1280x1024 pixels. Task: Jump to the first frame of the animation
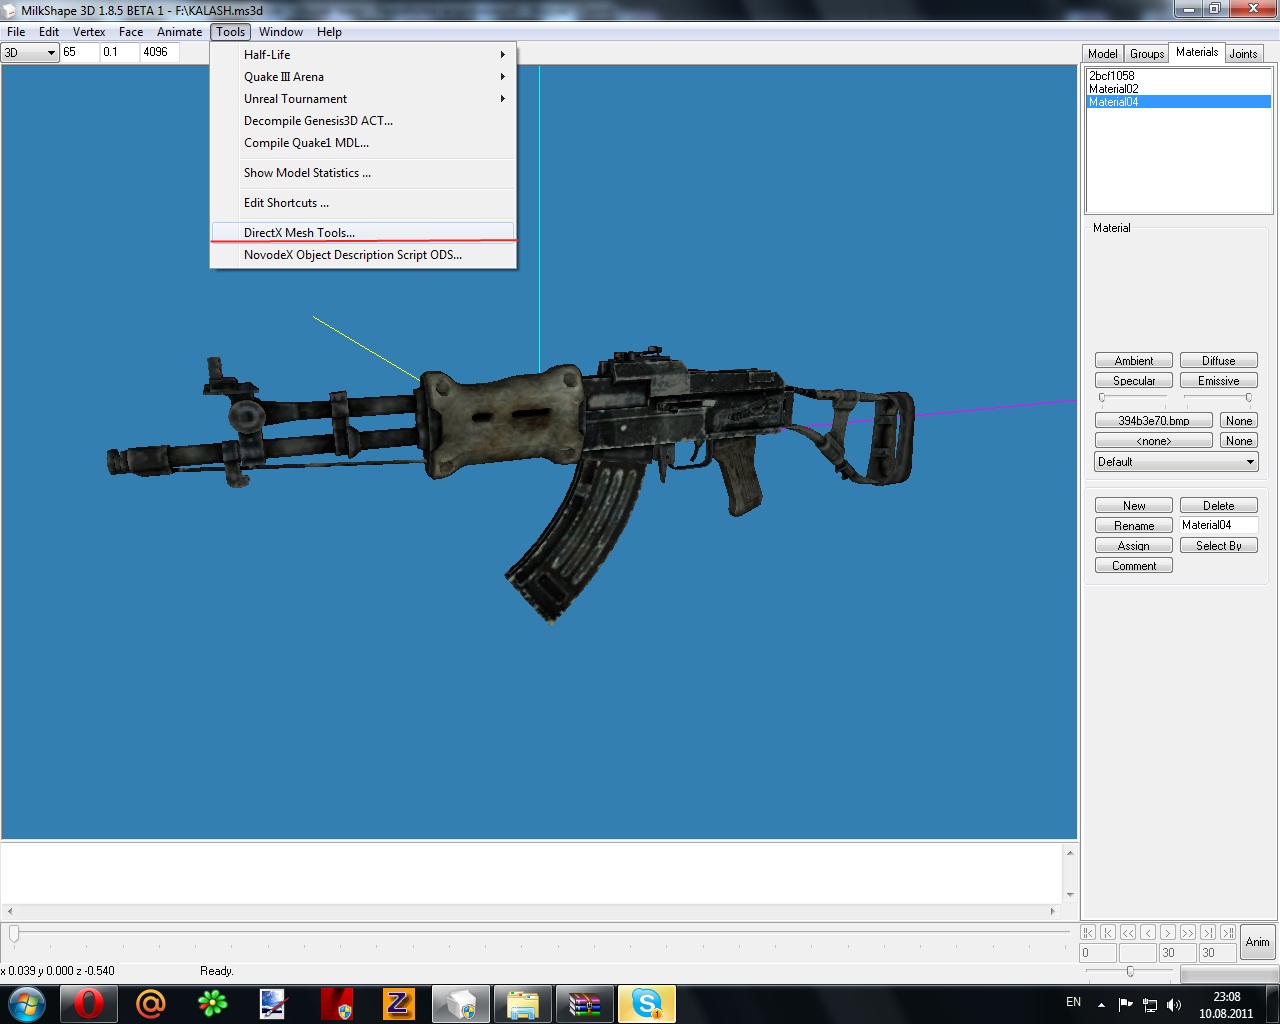coord(1088,932)
